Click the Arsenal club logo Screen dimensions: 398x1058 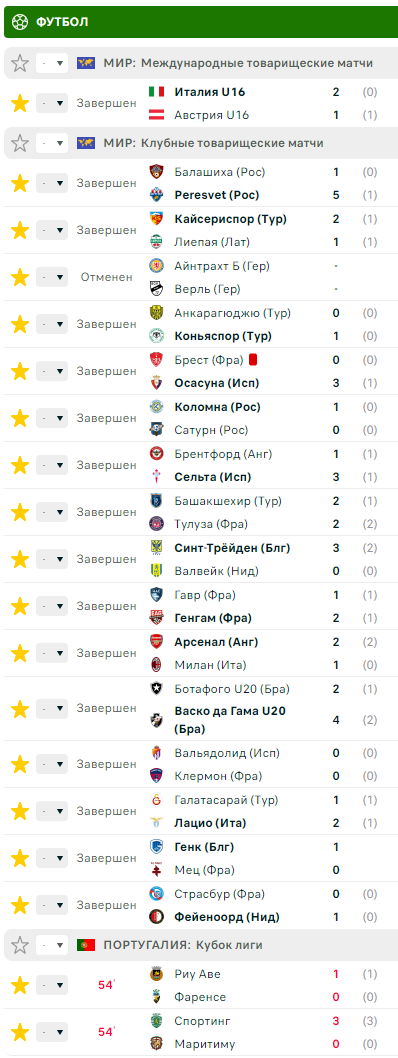[x=157, y=642]
